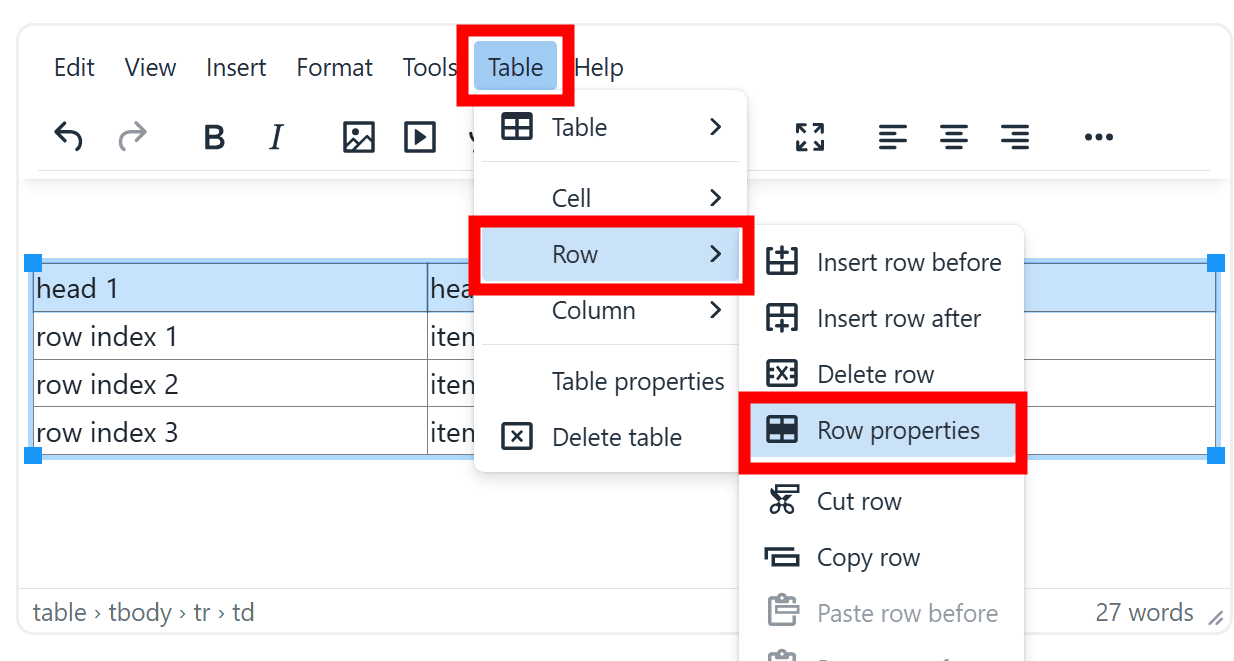Center align the text
Image resolution: width=1234 pixels, height=661 pixels.
(953, 137)
